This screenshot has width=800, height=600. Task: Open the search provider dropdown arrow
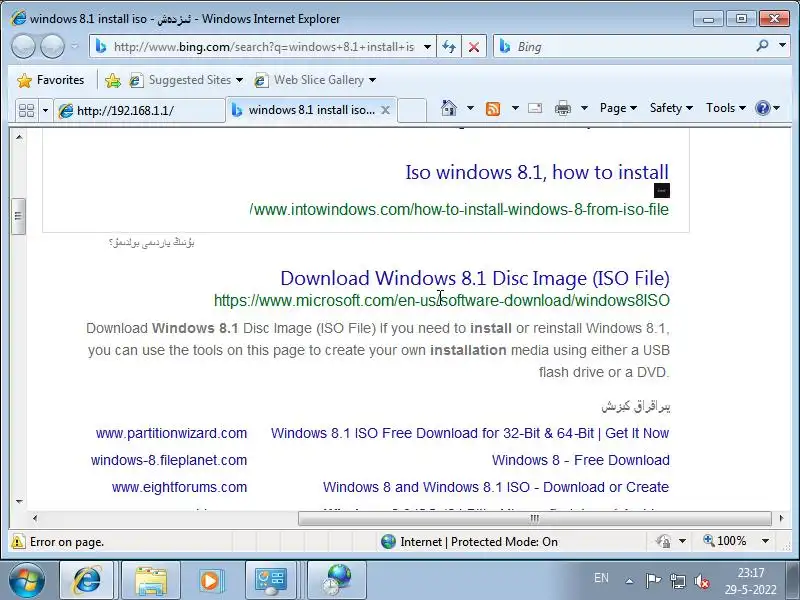coord(782,45)
